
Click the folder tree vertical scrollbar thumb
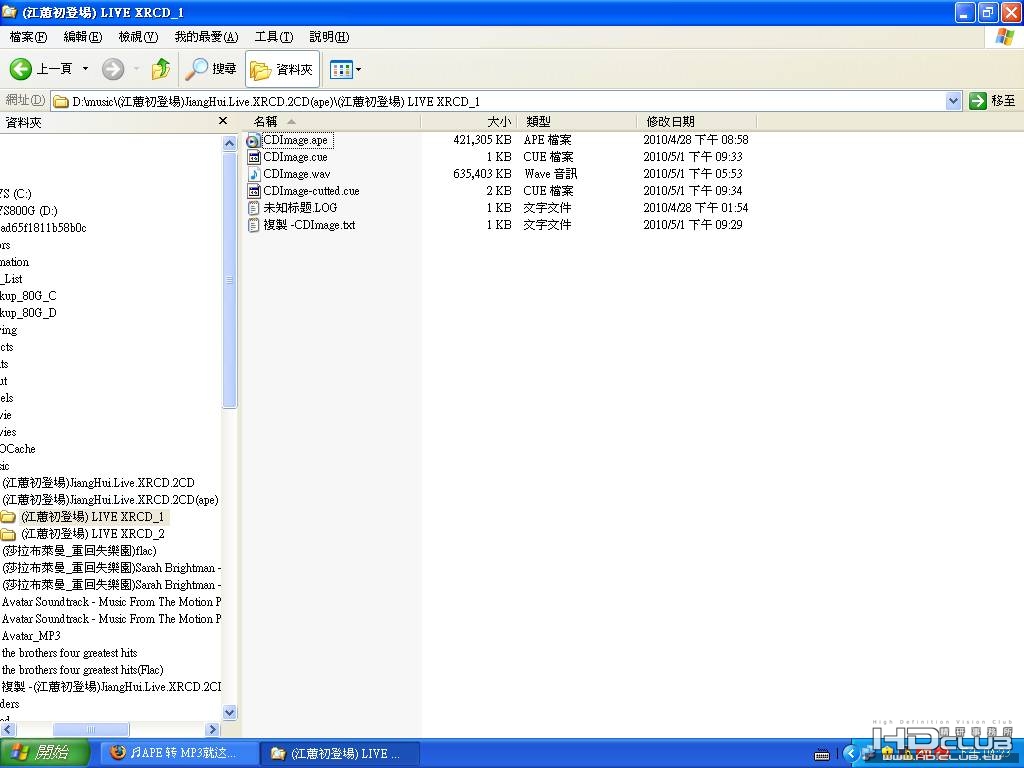click(229, 280)
